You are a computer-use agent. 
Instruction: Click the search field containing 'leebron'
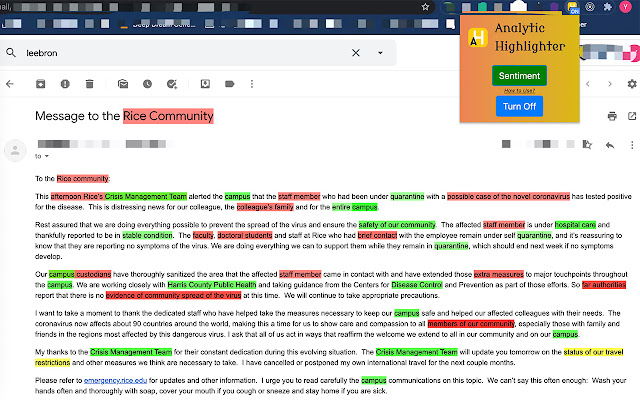pos(180,52)
